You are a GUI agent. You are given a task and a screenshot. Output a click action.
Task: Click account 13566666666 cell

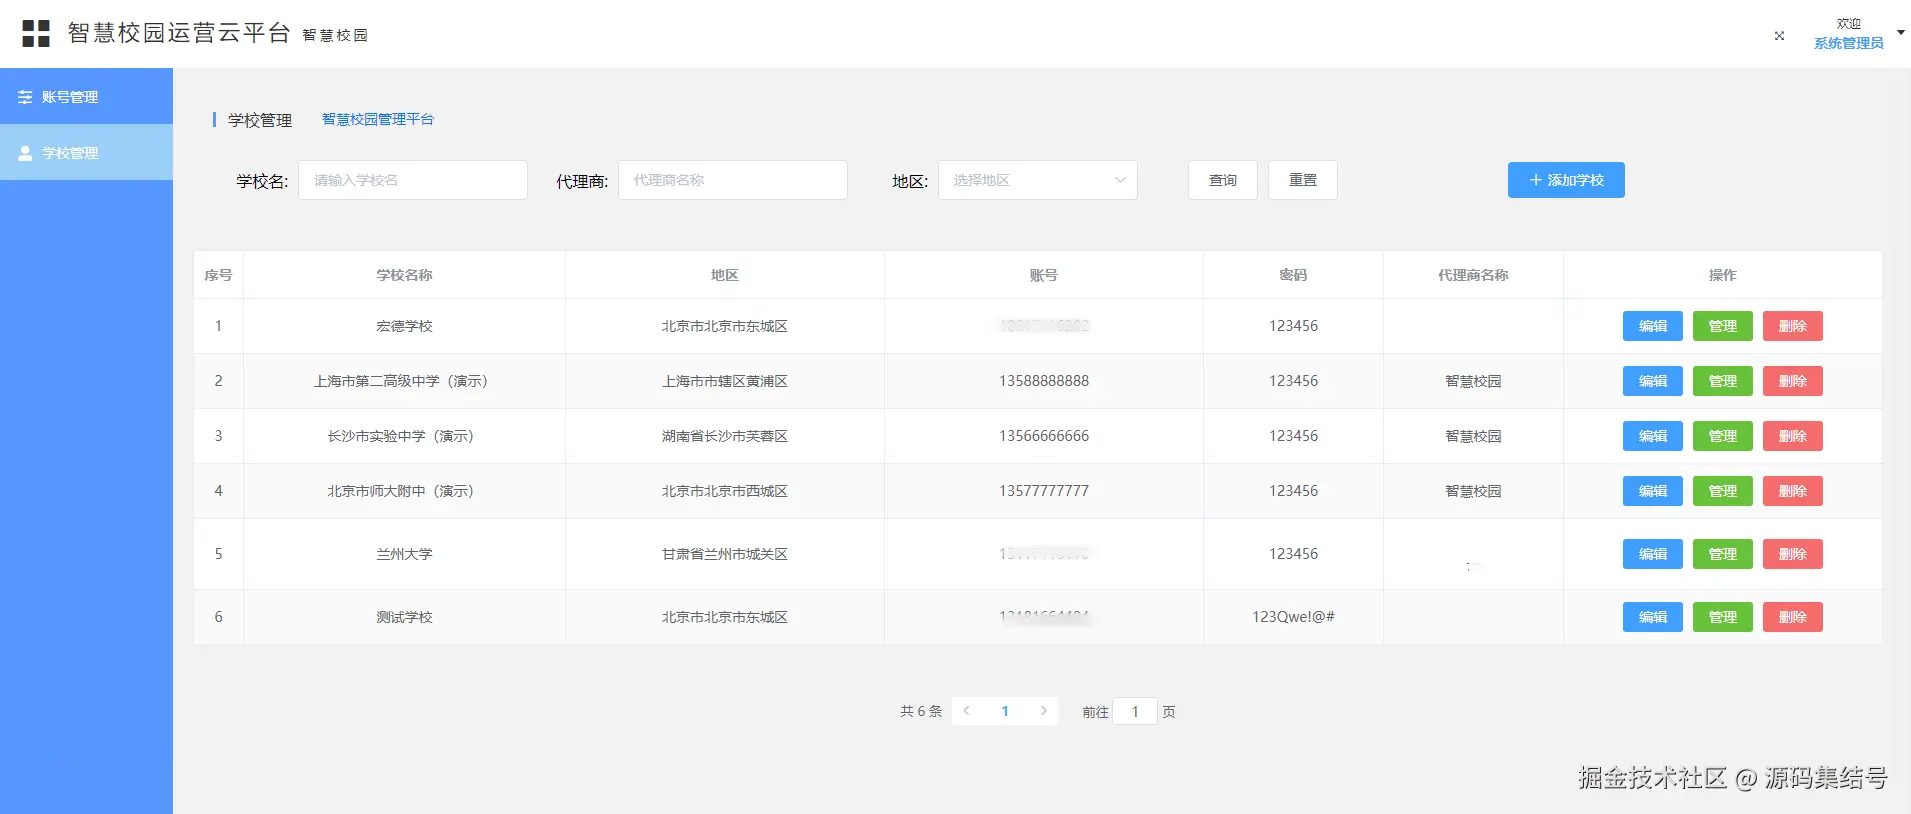click(x=1043, y=436)
